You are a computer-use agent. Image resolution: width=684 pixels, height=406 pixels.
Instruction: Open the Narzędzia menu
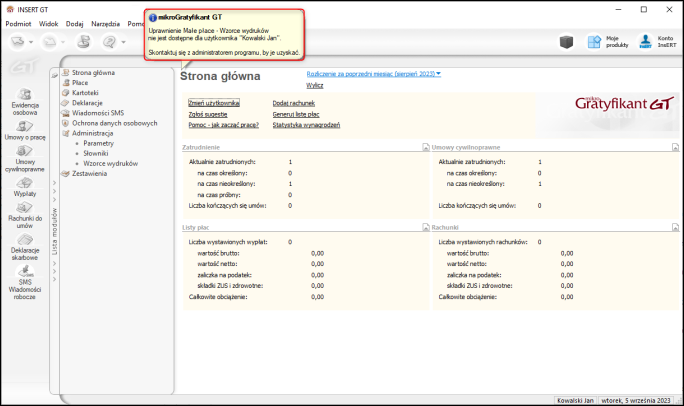pos(106,24)
